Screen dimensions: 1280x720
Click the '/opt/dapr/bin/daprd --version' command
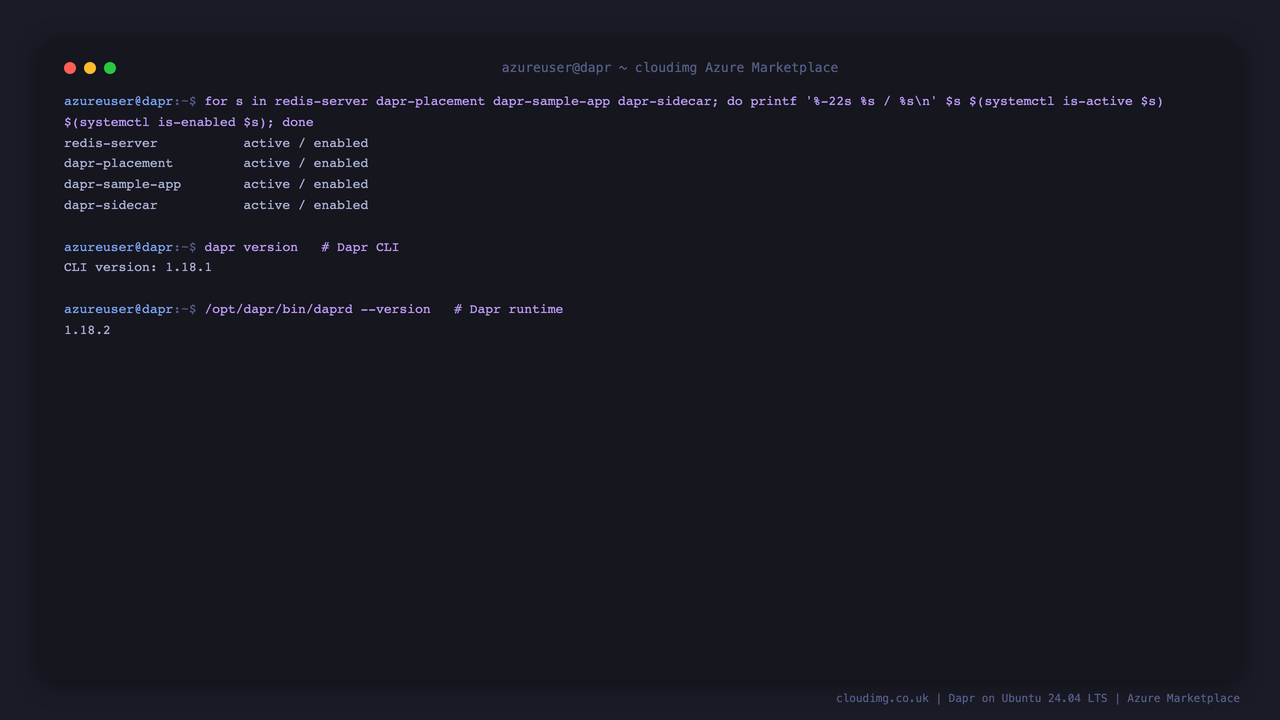tap(317, 309)
